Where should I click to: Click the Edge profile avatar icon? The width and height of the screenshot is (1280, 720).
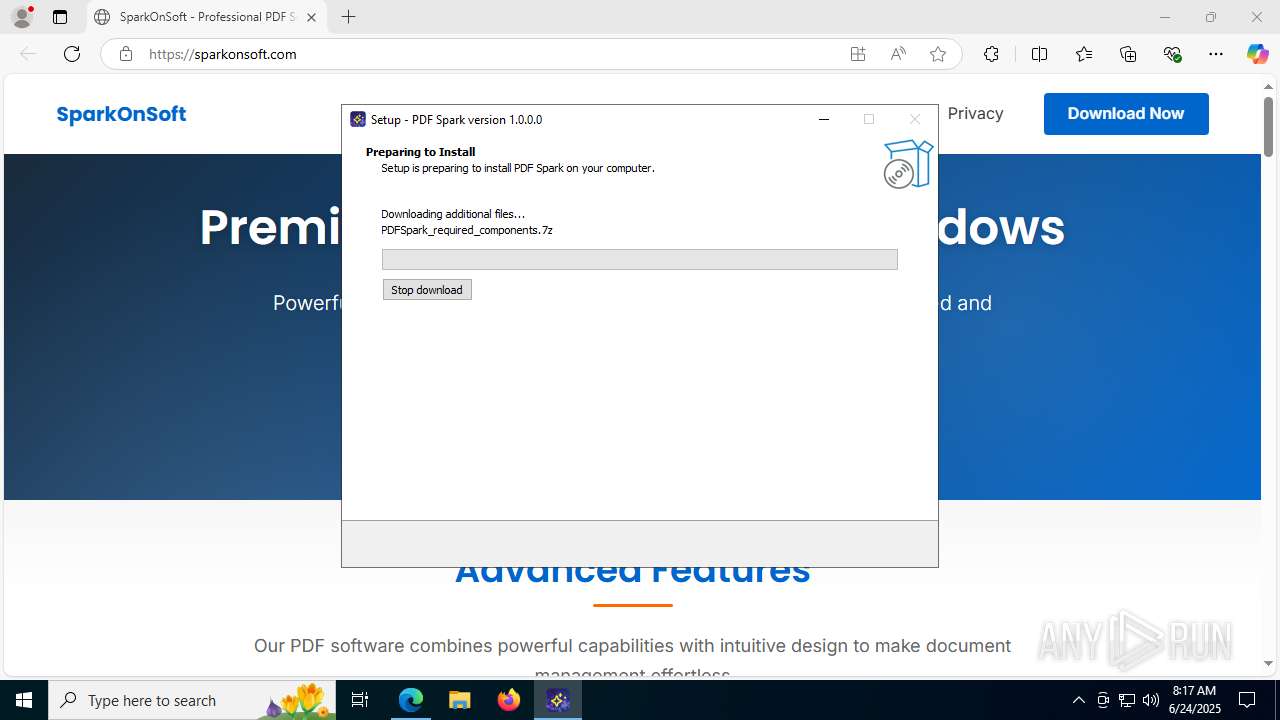(22, 17)
